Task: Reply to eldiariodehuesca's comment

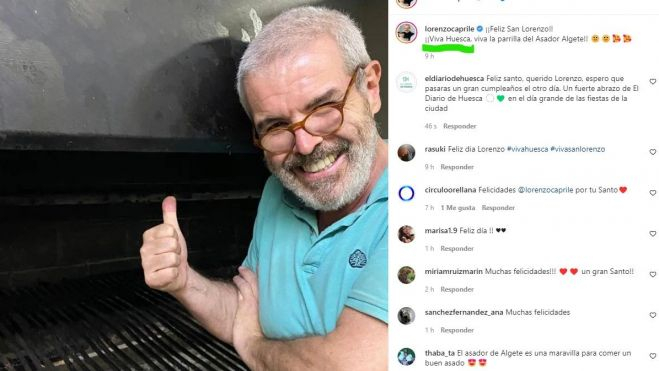Action: pyautogui.click(x=459, y=126)
